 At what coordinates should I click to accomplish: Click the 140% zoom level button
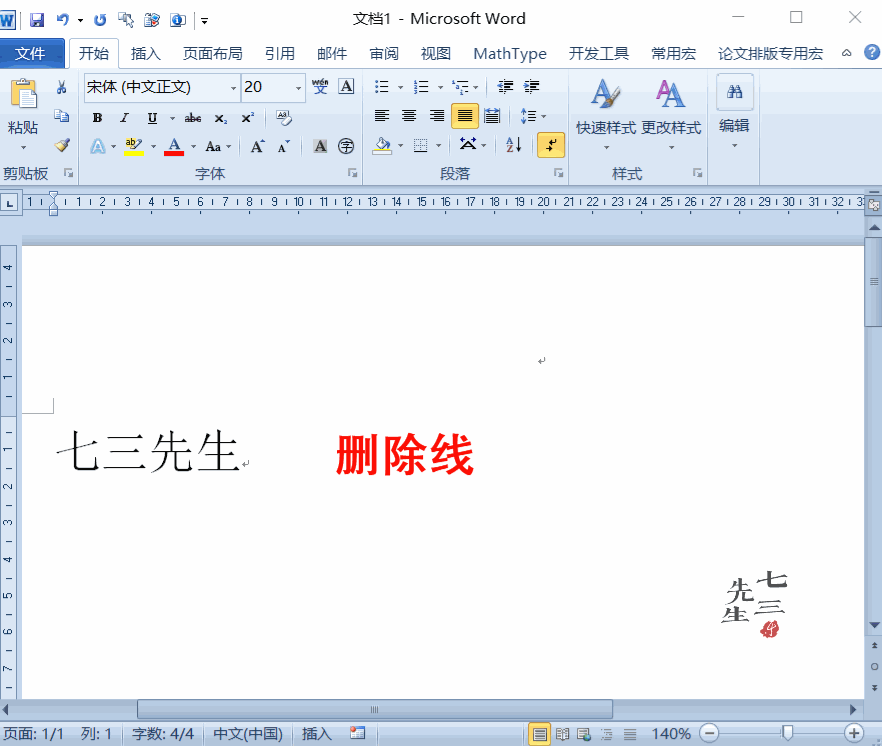[670, 734]
